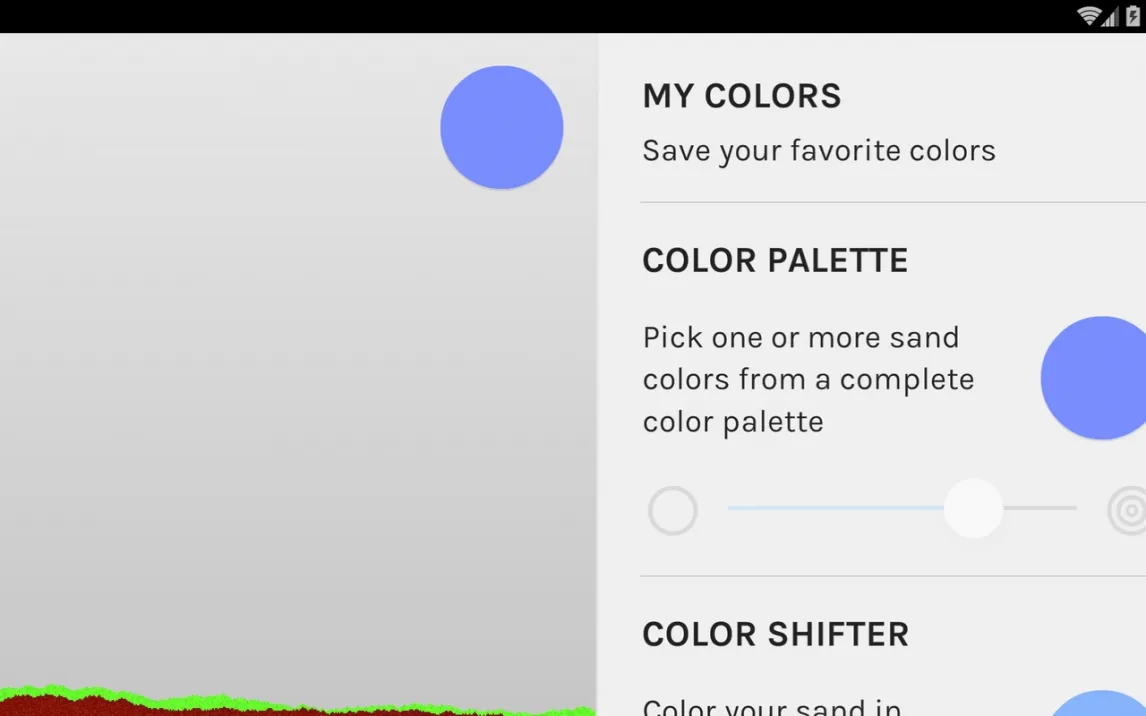Tap the battery charging status icon
The height and width of the screenshot is (716, 1146).
pos(1132,16)
